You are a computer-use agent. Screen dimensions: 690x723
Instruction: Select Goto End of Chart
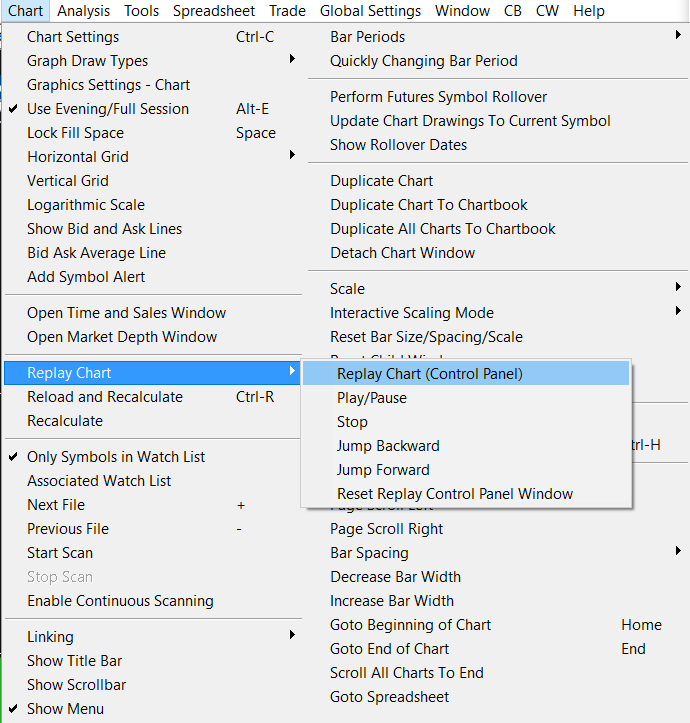(389, 649)
